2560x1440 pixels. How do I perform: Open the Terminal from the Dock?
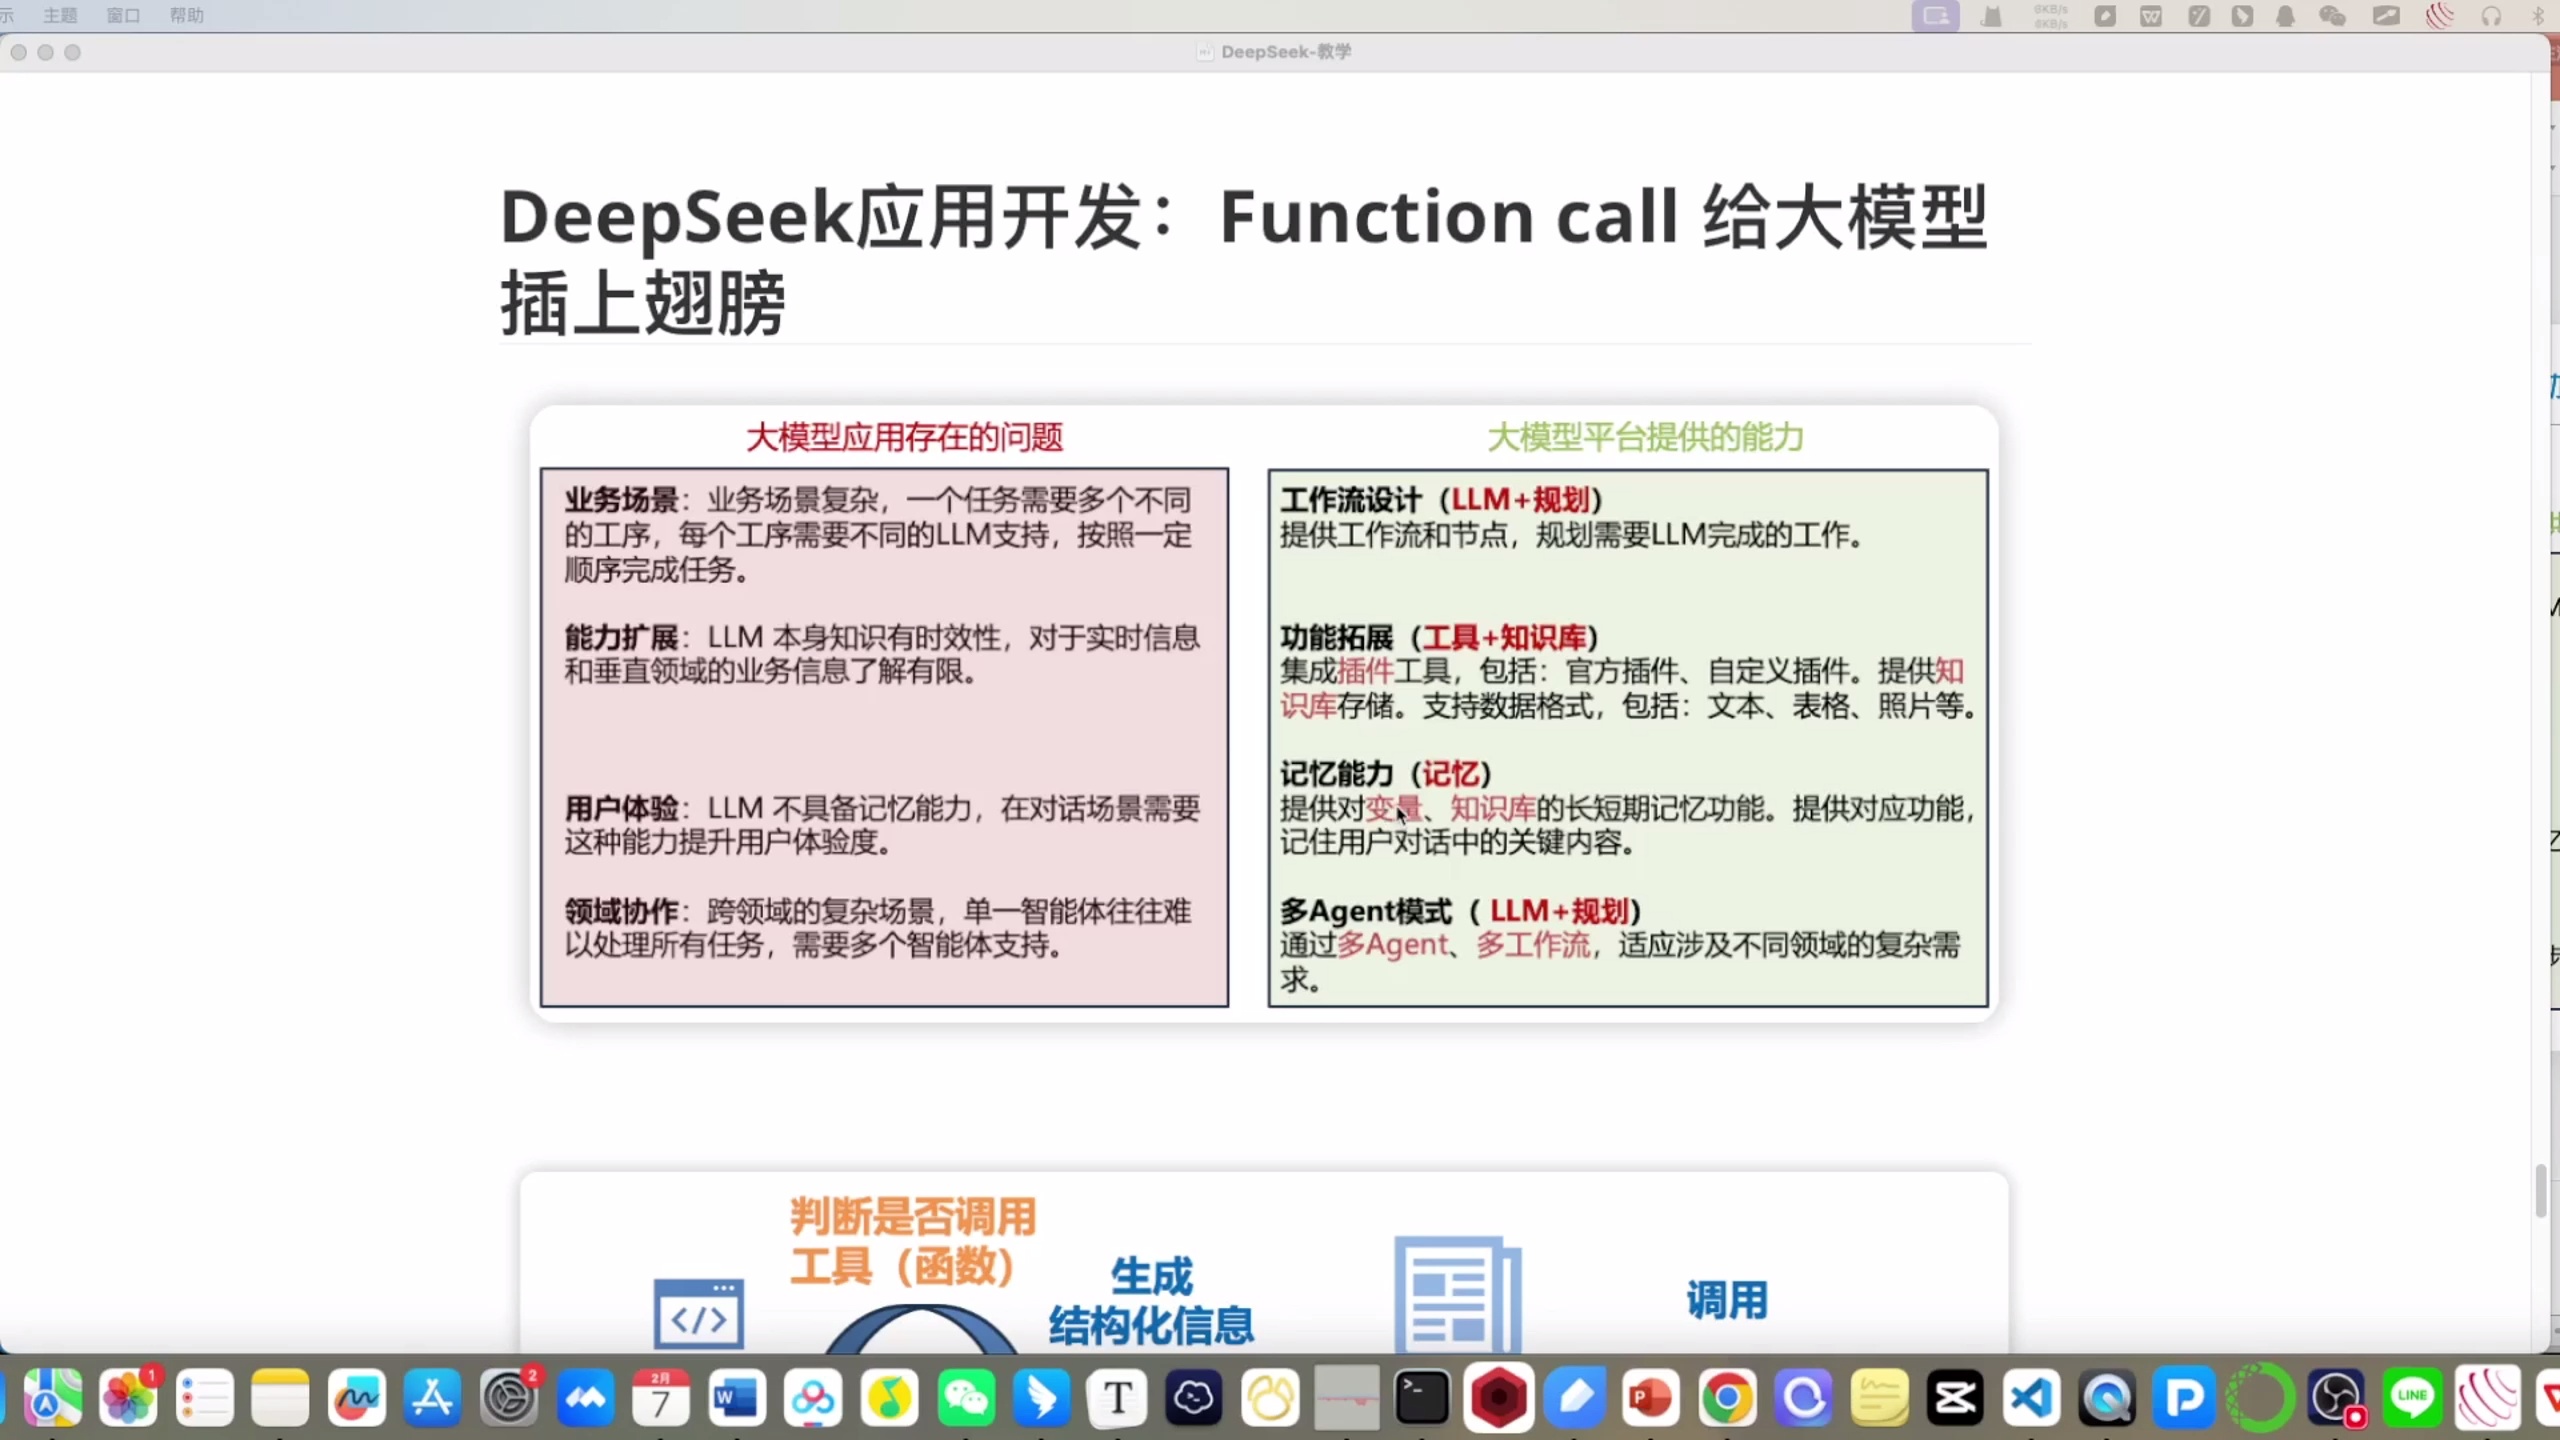point(1421,1398)
